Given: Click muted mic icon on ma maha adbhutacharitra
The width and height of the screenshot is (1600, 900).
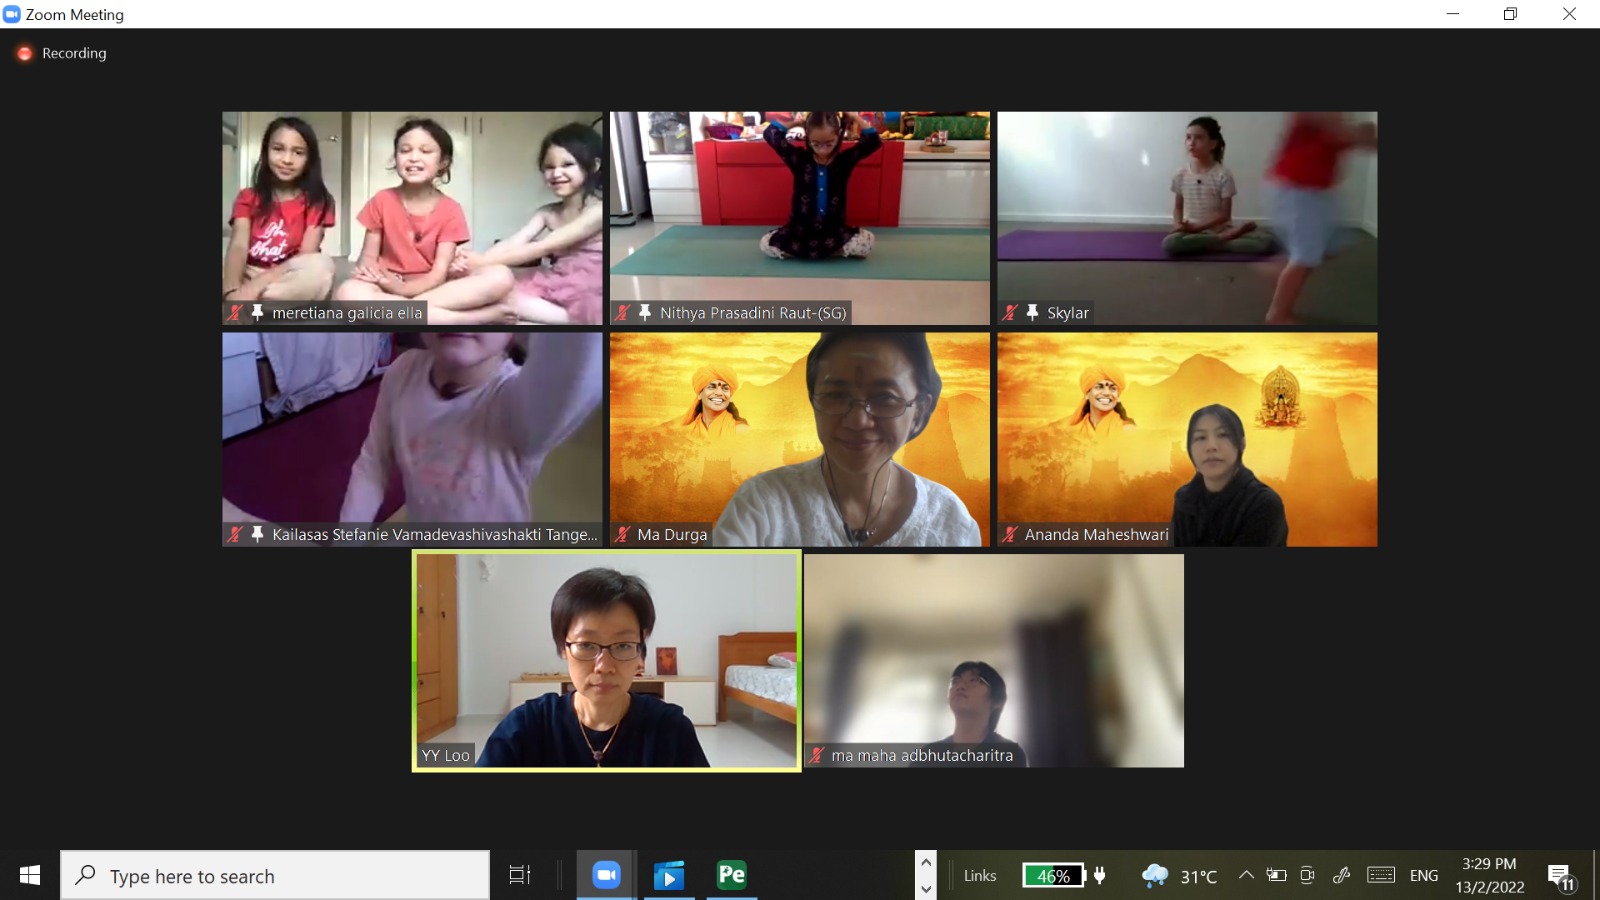Looking at the screenshot, I should coord(816,755).
